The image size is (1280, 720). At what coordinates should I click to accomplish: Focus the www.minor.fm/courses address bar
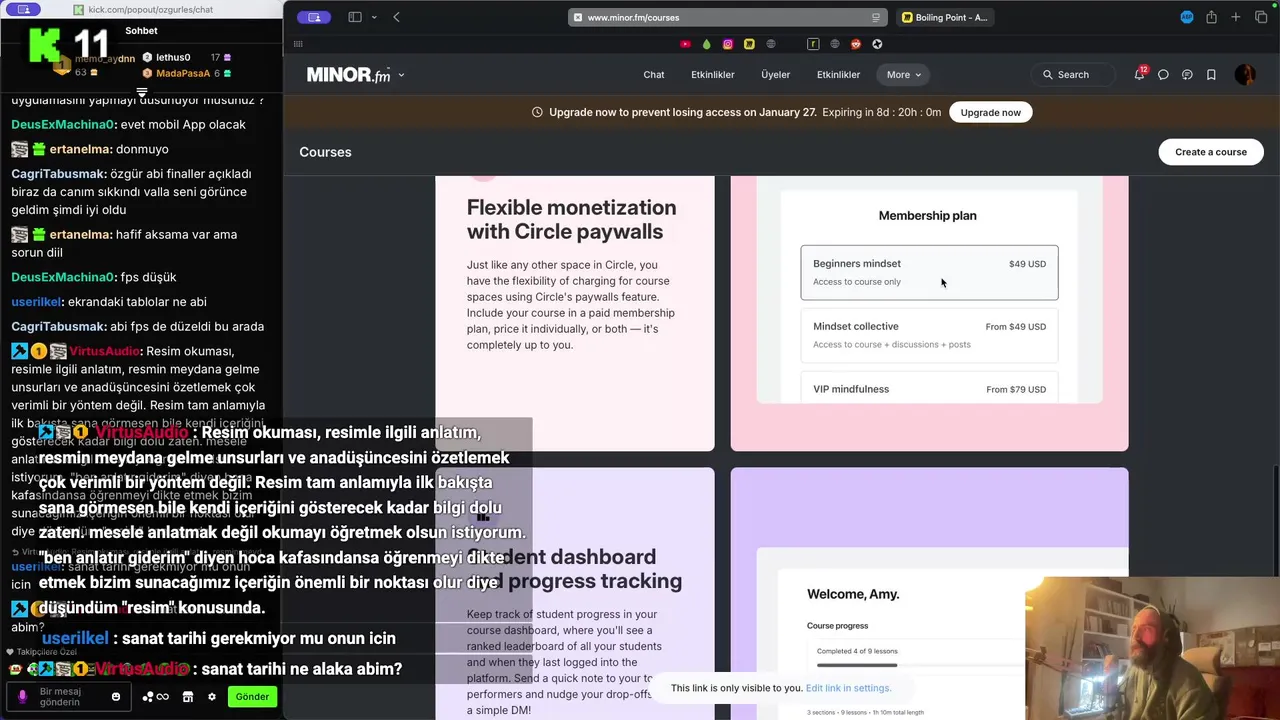point(726,17)
